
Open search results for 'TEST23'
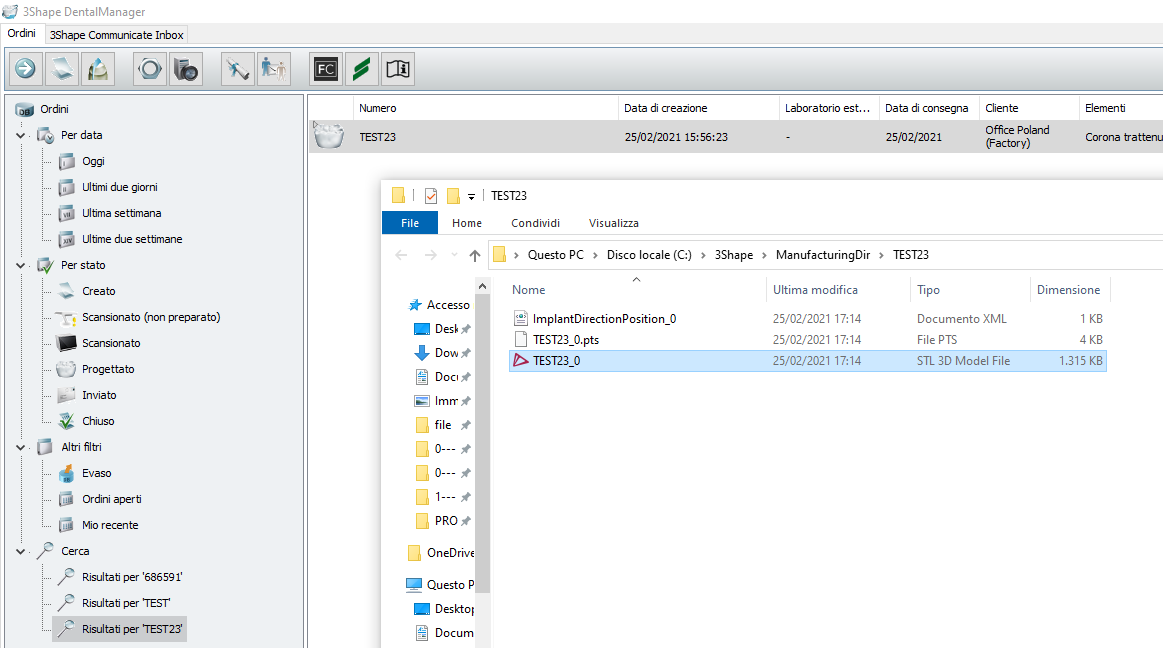coord(132,629)
